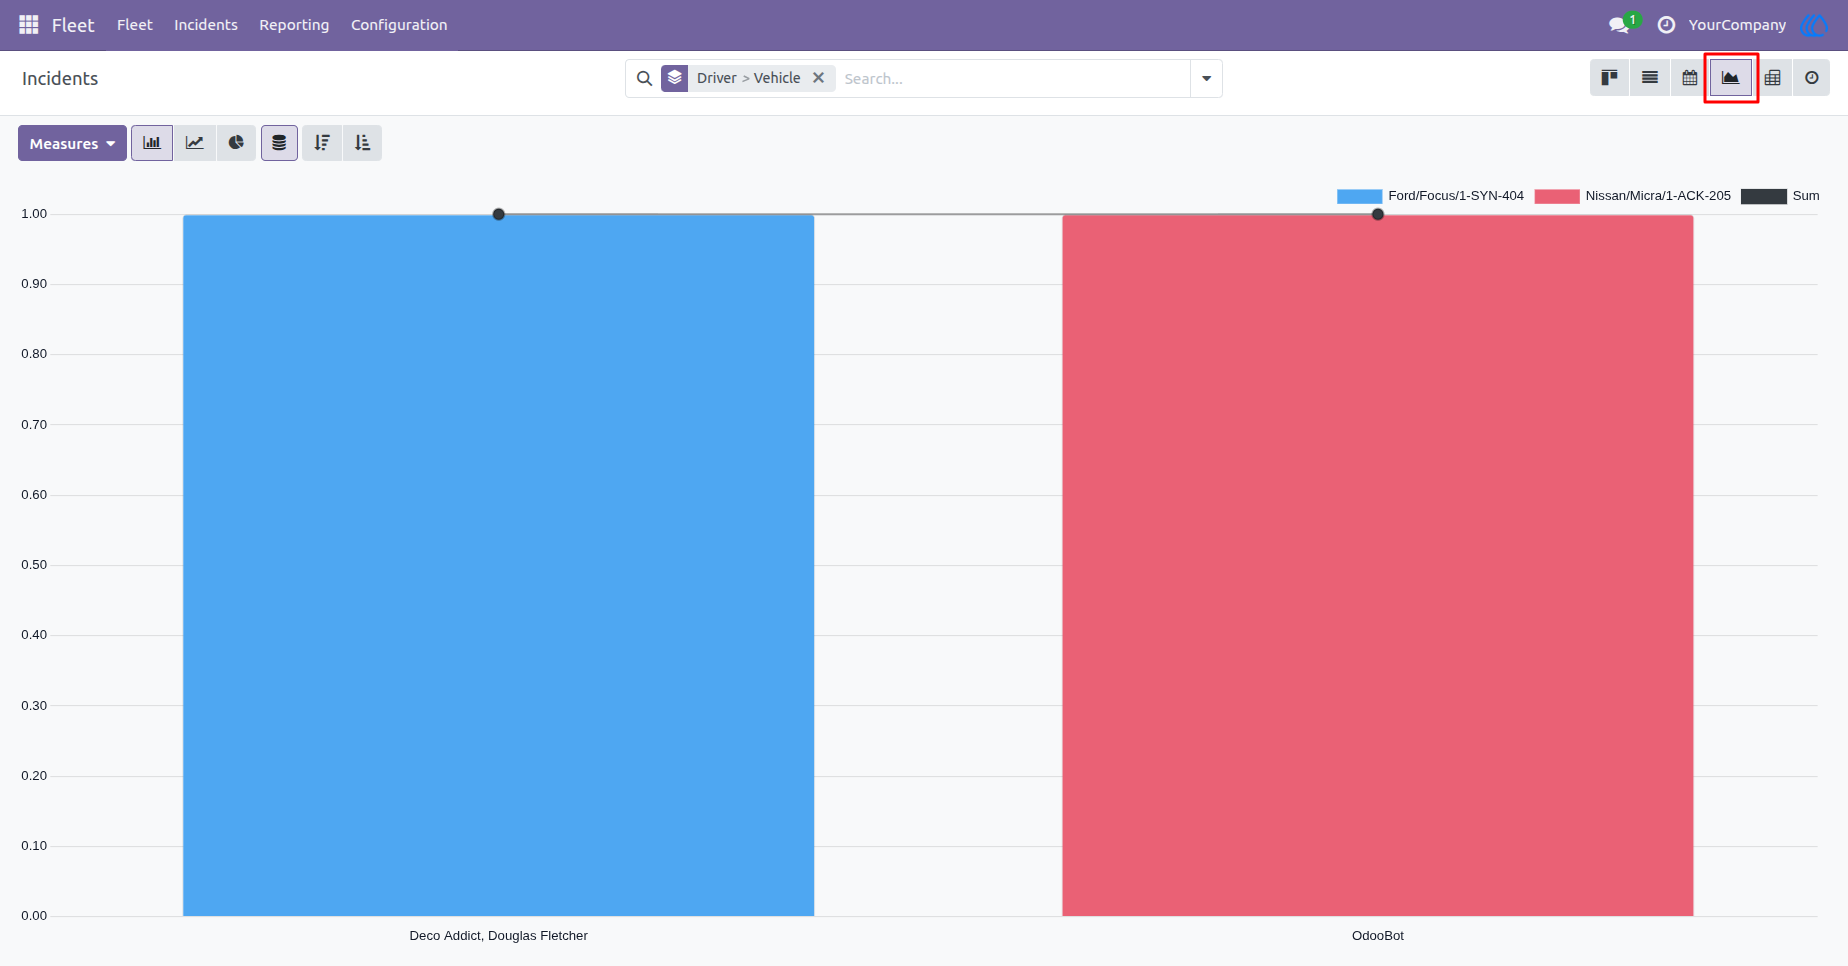Toggle Ford/Focus/1-SYN-404 legend swatch
Image resolution: width=1848 pixels, height=966 pixels.
coord(1359,196)
